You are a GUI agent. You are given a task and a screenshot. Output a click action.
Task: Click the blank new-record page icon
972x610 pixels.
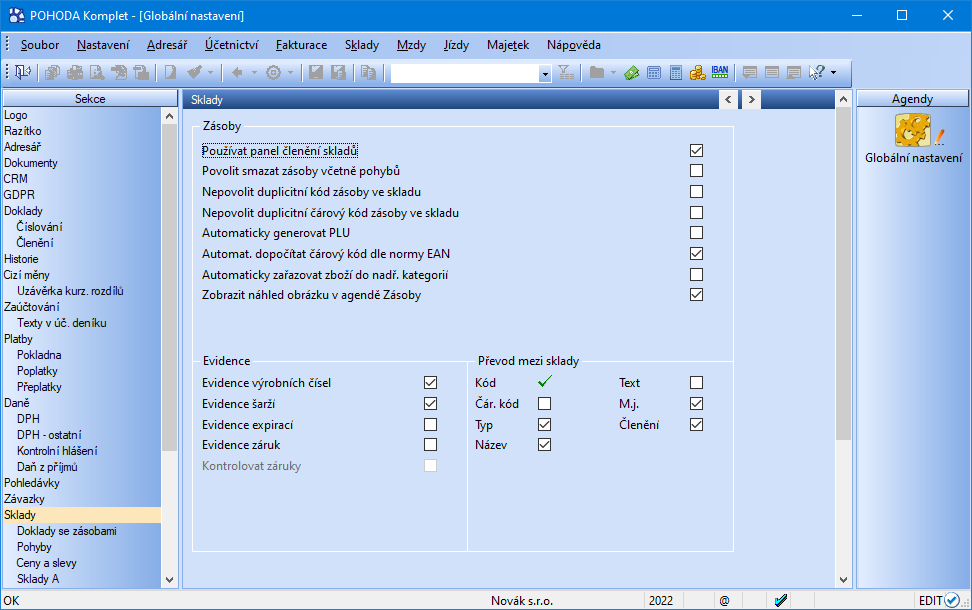[170, 73]
